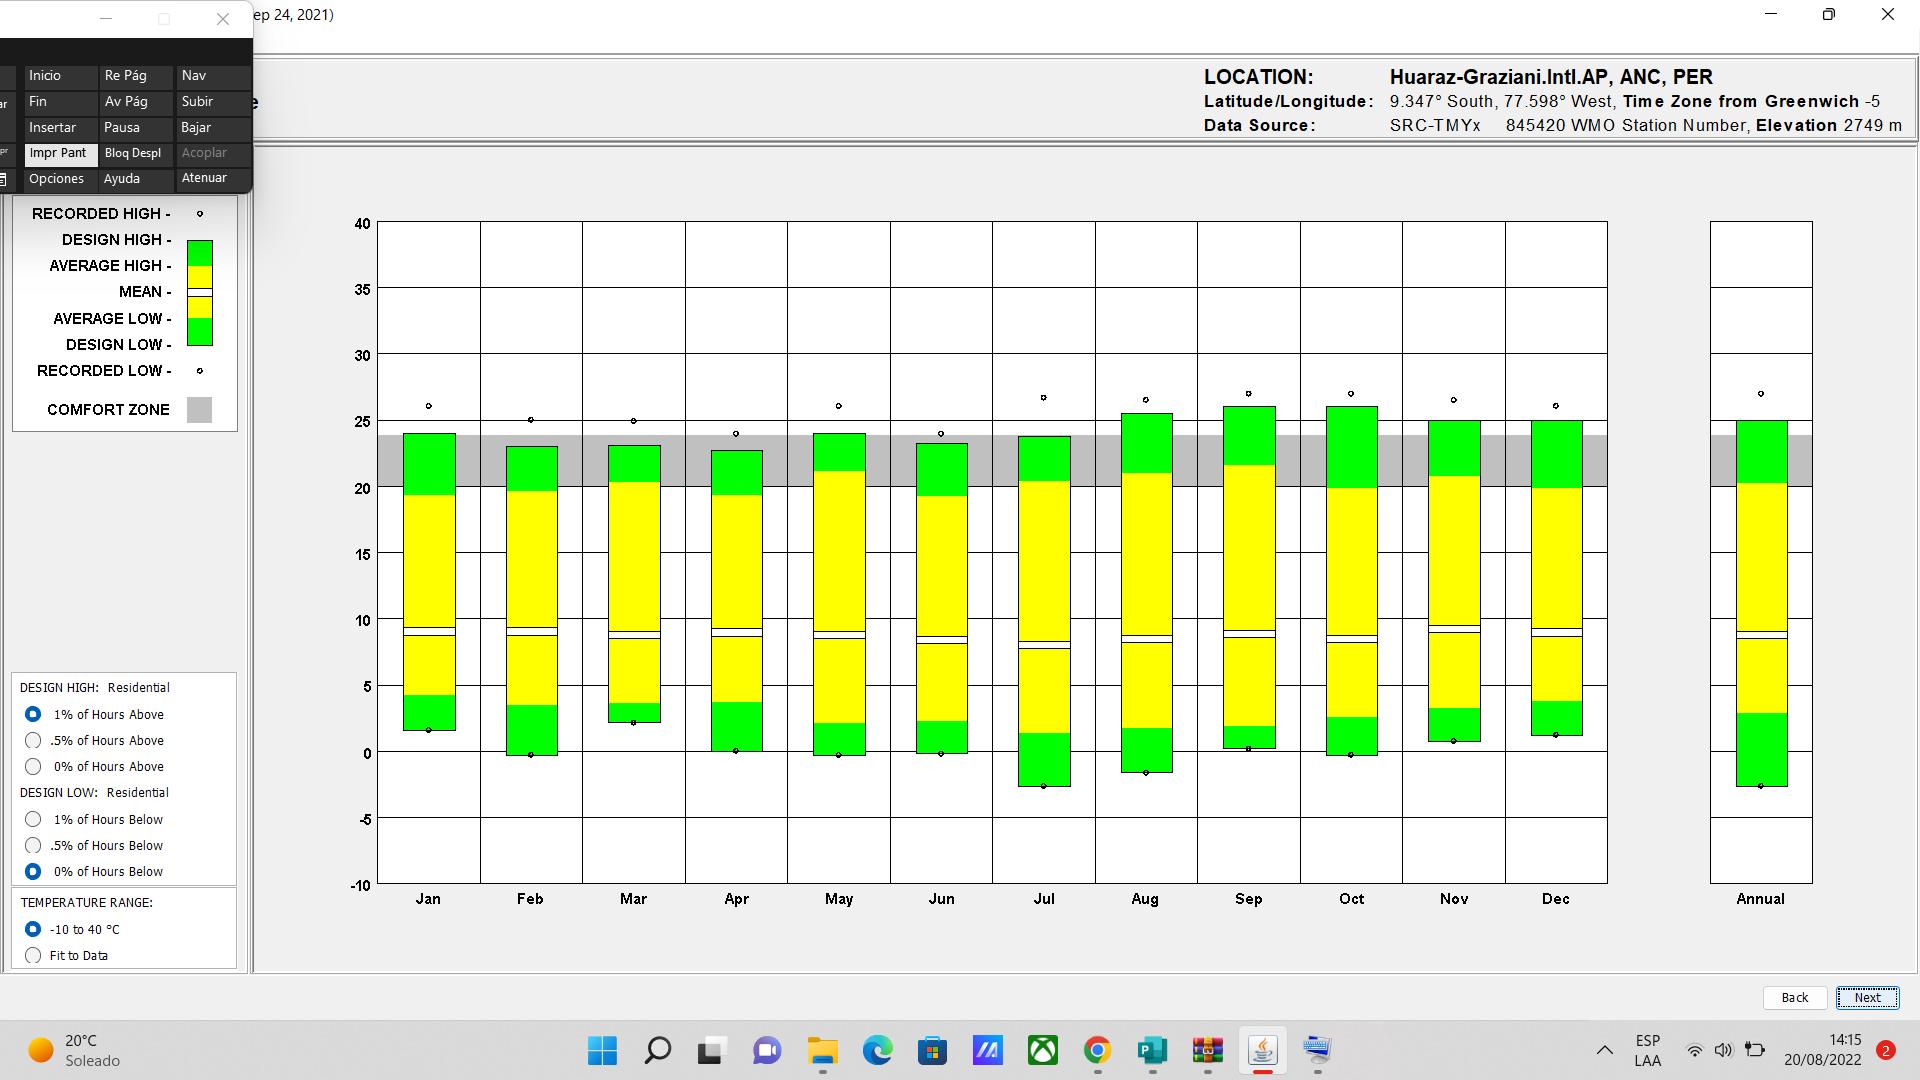Click the Next button

coord(1867,998)
